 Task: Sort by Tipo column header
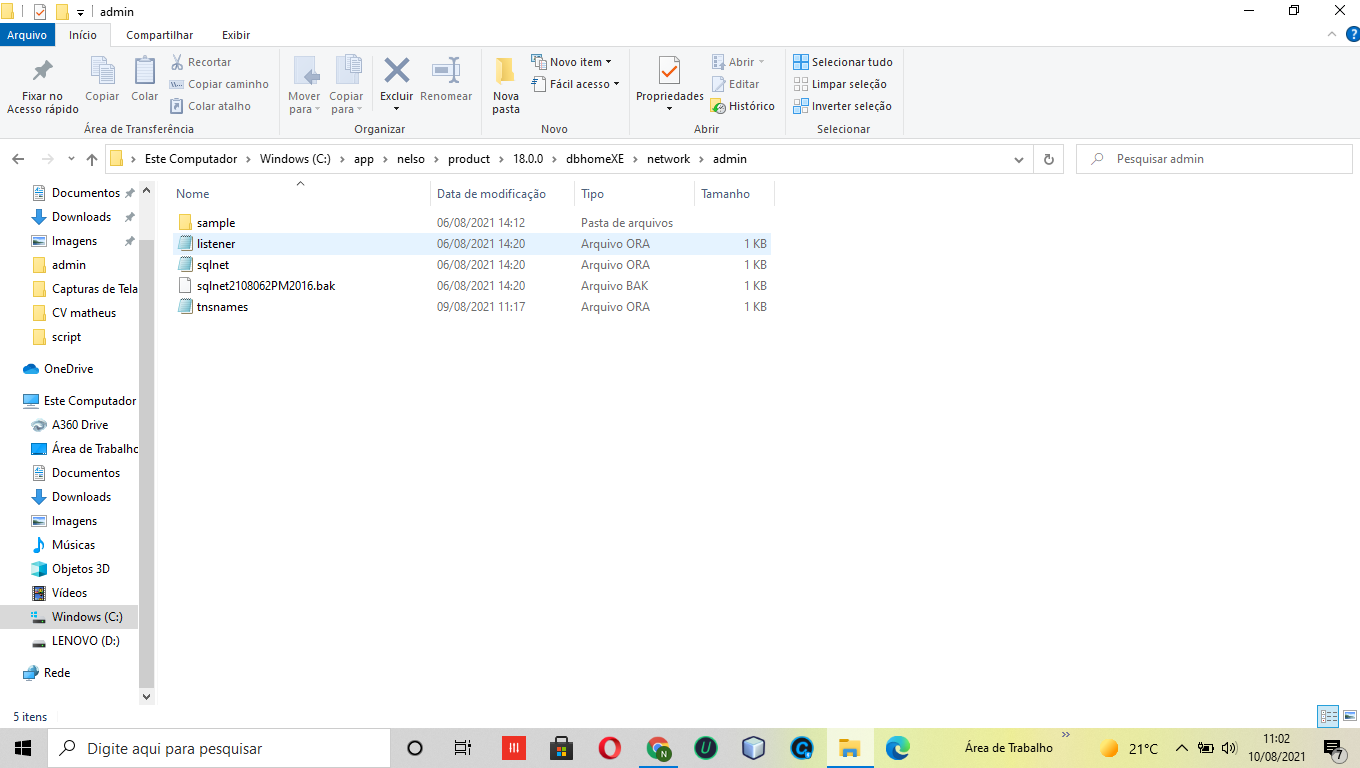point(593,194)
